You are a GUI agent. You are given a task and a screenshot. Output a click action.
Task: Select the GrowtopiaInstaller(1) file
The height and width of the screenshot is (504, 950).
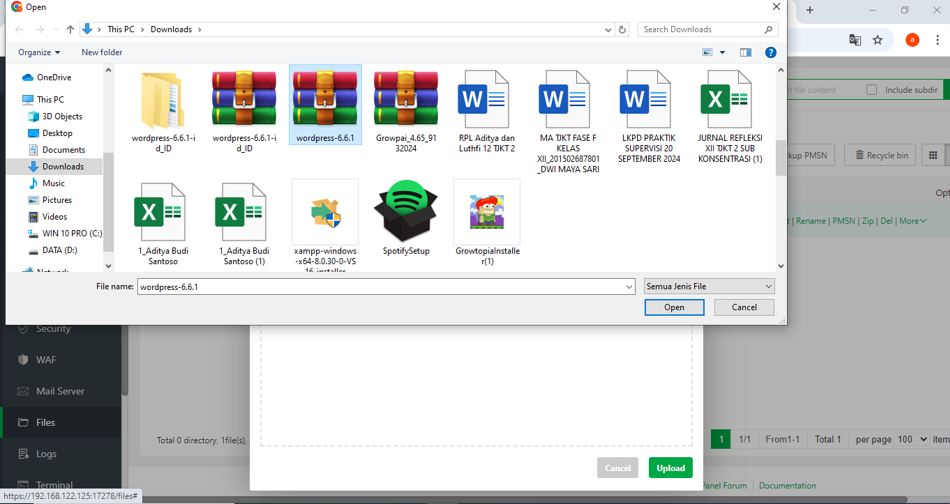tap(487, 223)
